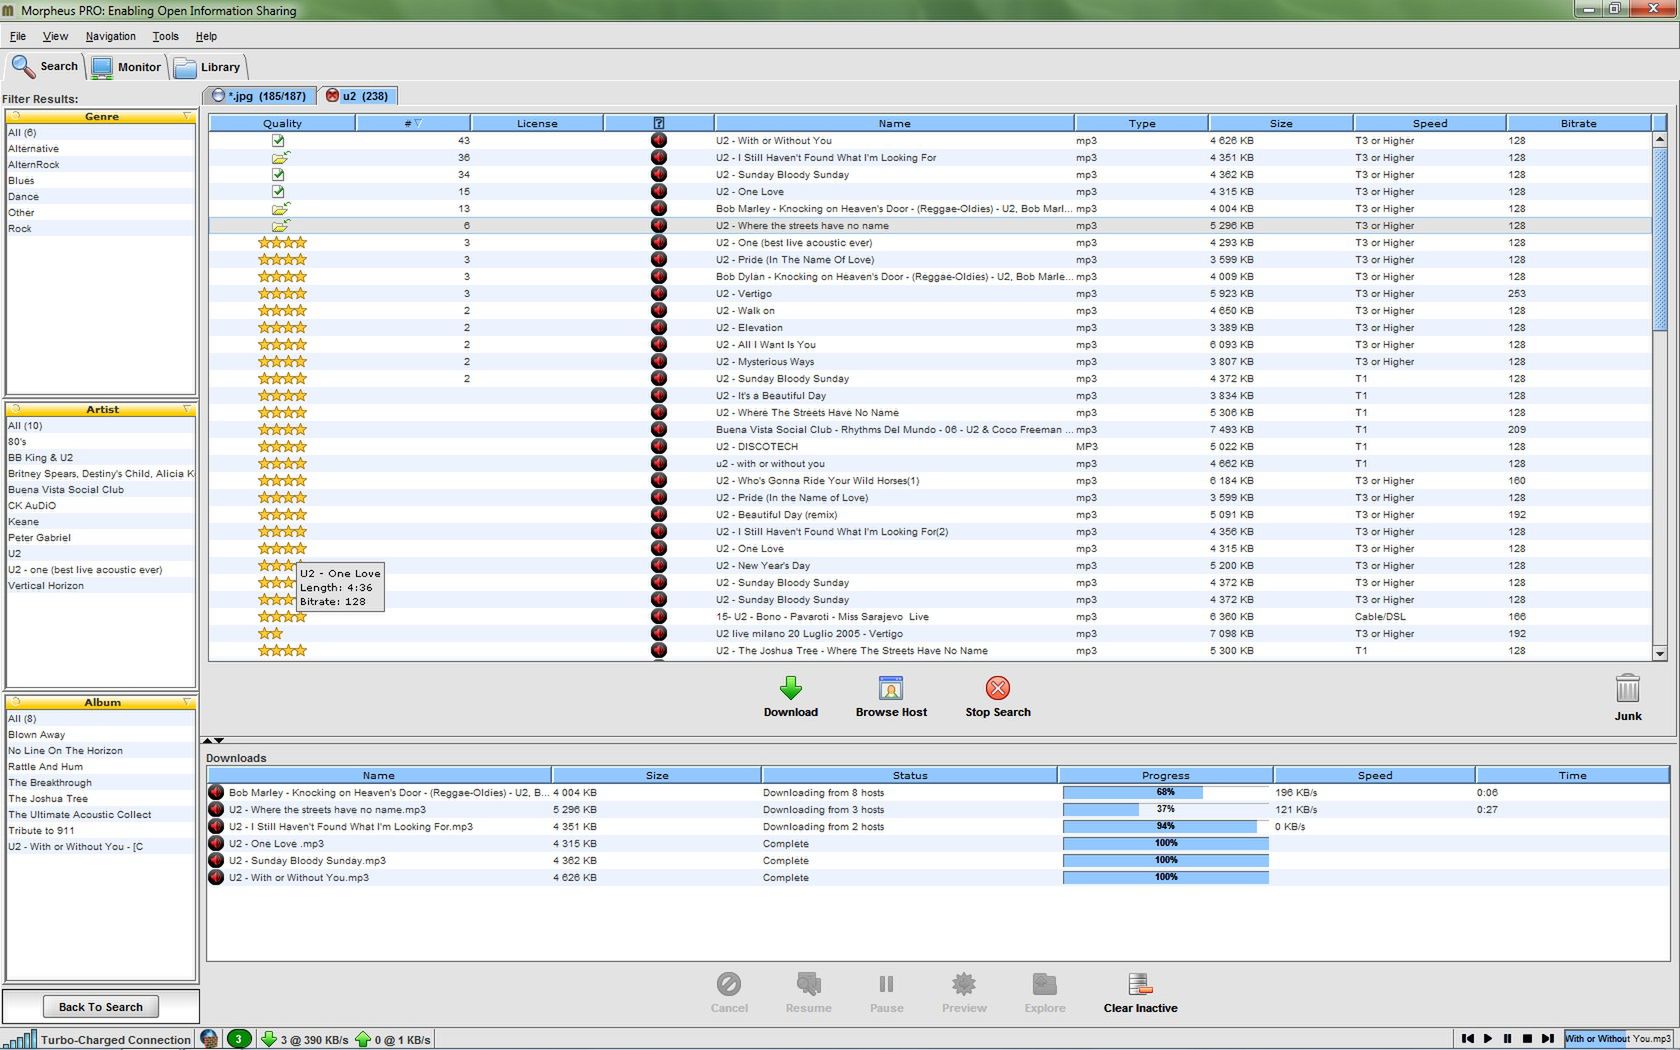1680x1050 pixels.
Task: Click pause in the mini media player
Action: [1507, 1039]
